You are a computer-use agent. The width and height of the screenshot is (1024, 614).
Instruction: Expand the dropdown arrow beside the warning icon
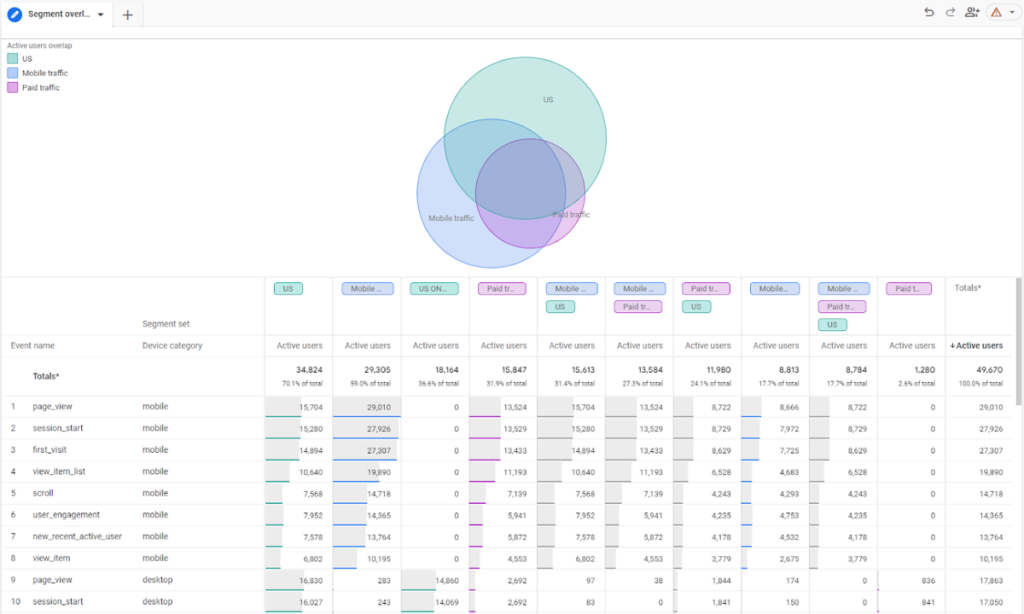[x=1012, y=13]
